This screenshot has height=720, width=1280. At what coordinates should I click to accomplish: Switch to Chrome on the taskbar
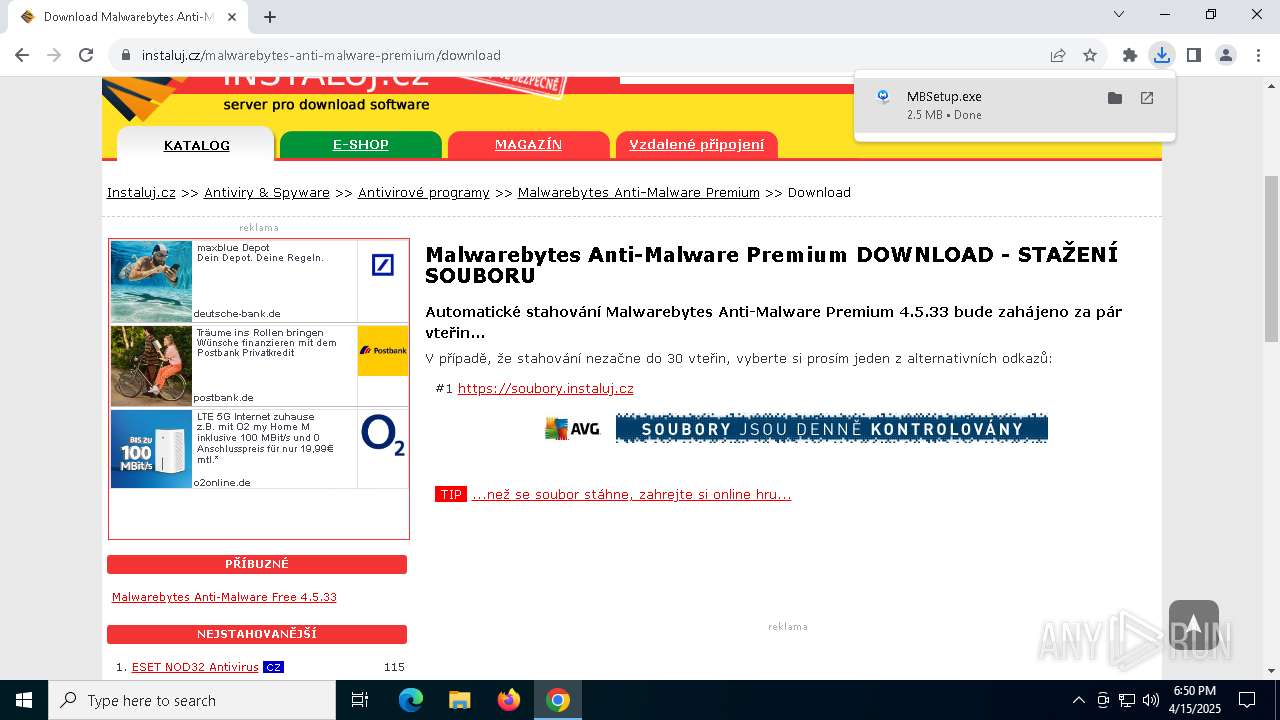coord(558,700)
